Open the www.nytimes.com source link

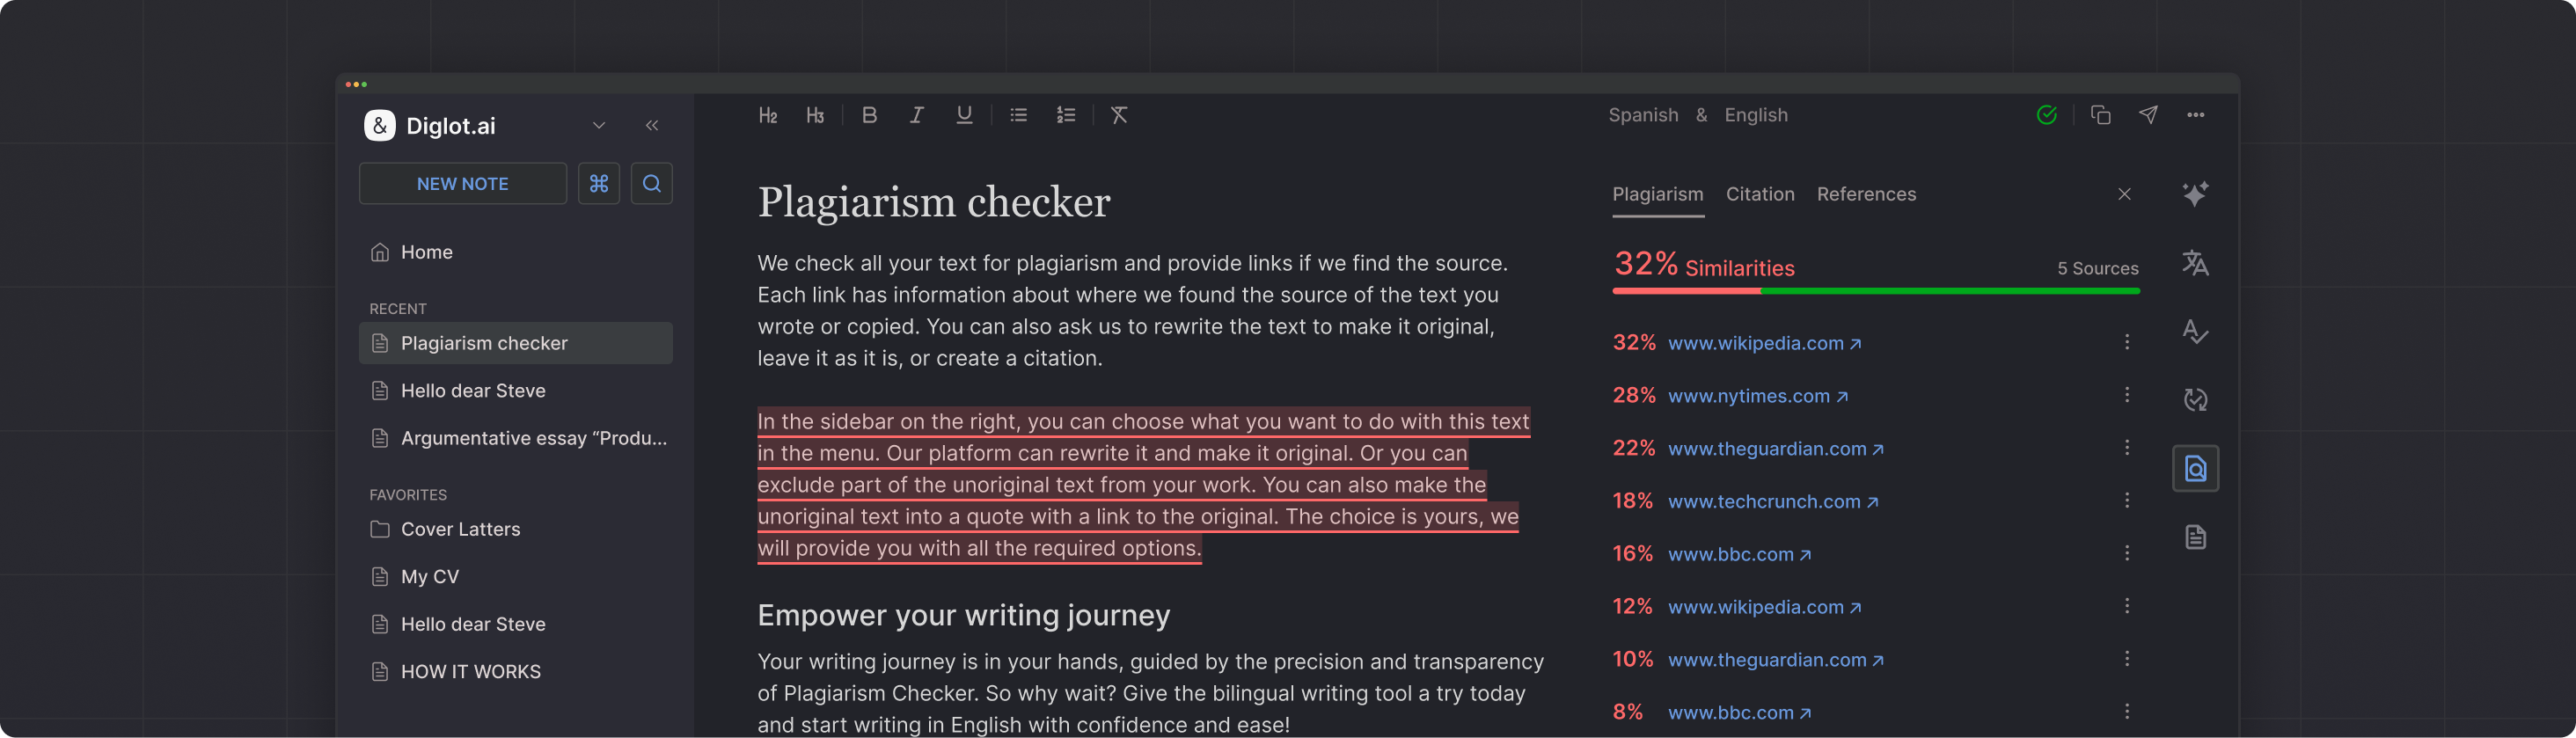[1748, 396]
